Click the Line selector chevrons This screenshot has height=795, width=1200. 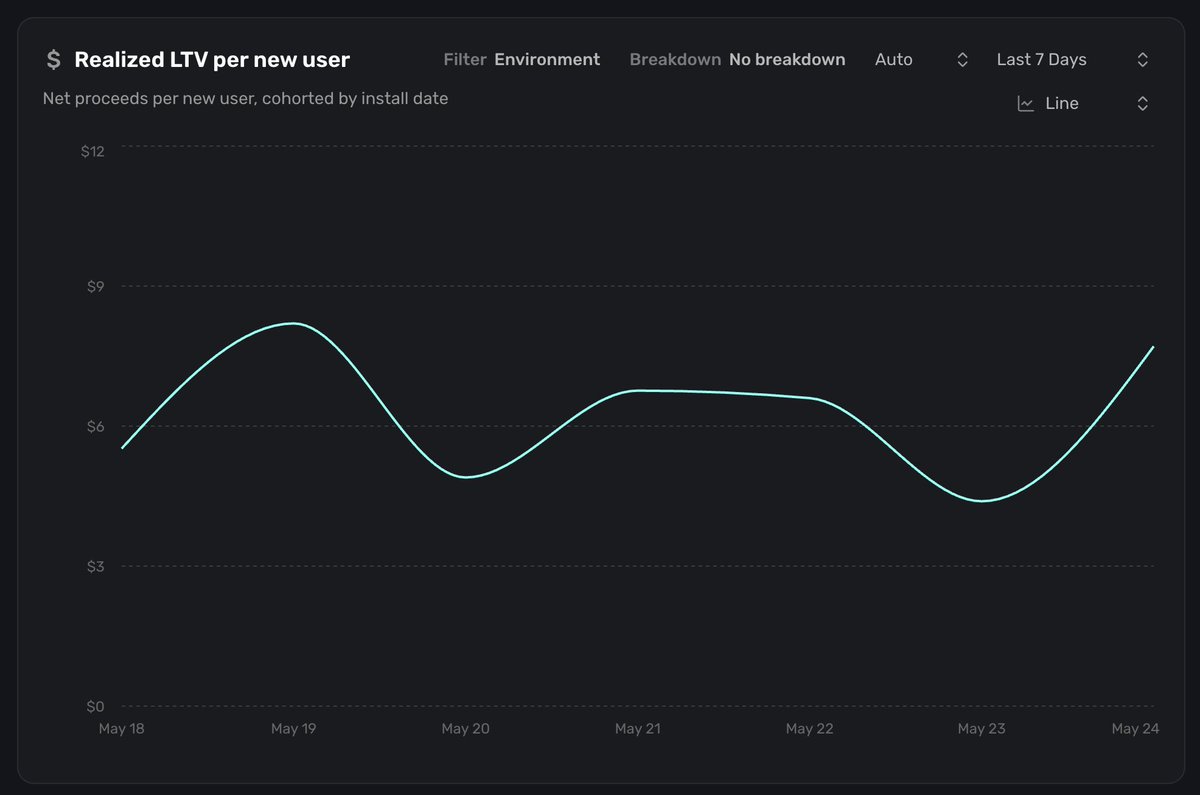click(1142, 104)
